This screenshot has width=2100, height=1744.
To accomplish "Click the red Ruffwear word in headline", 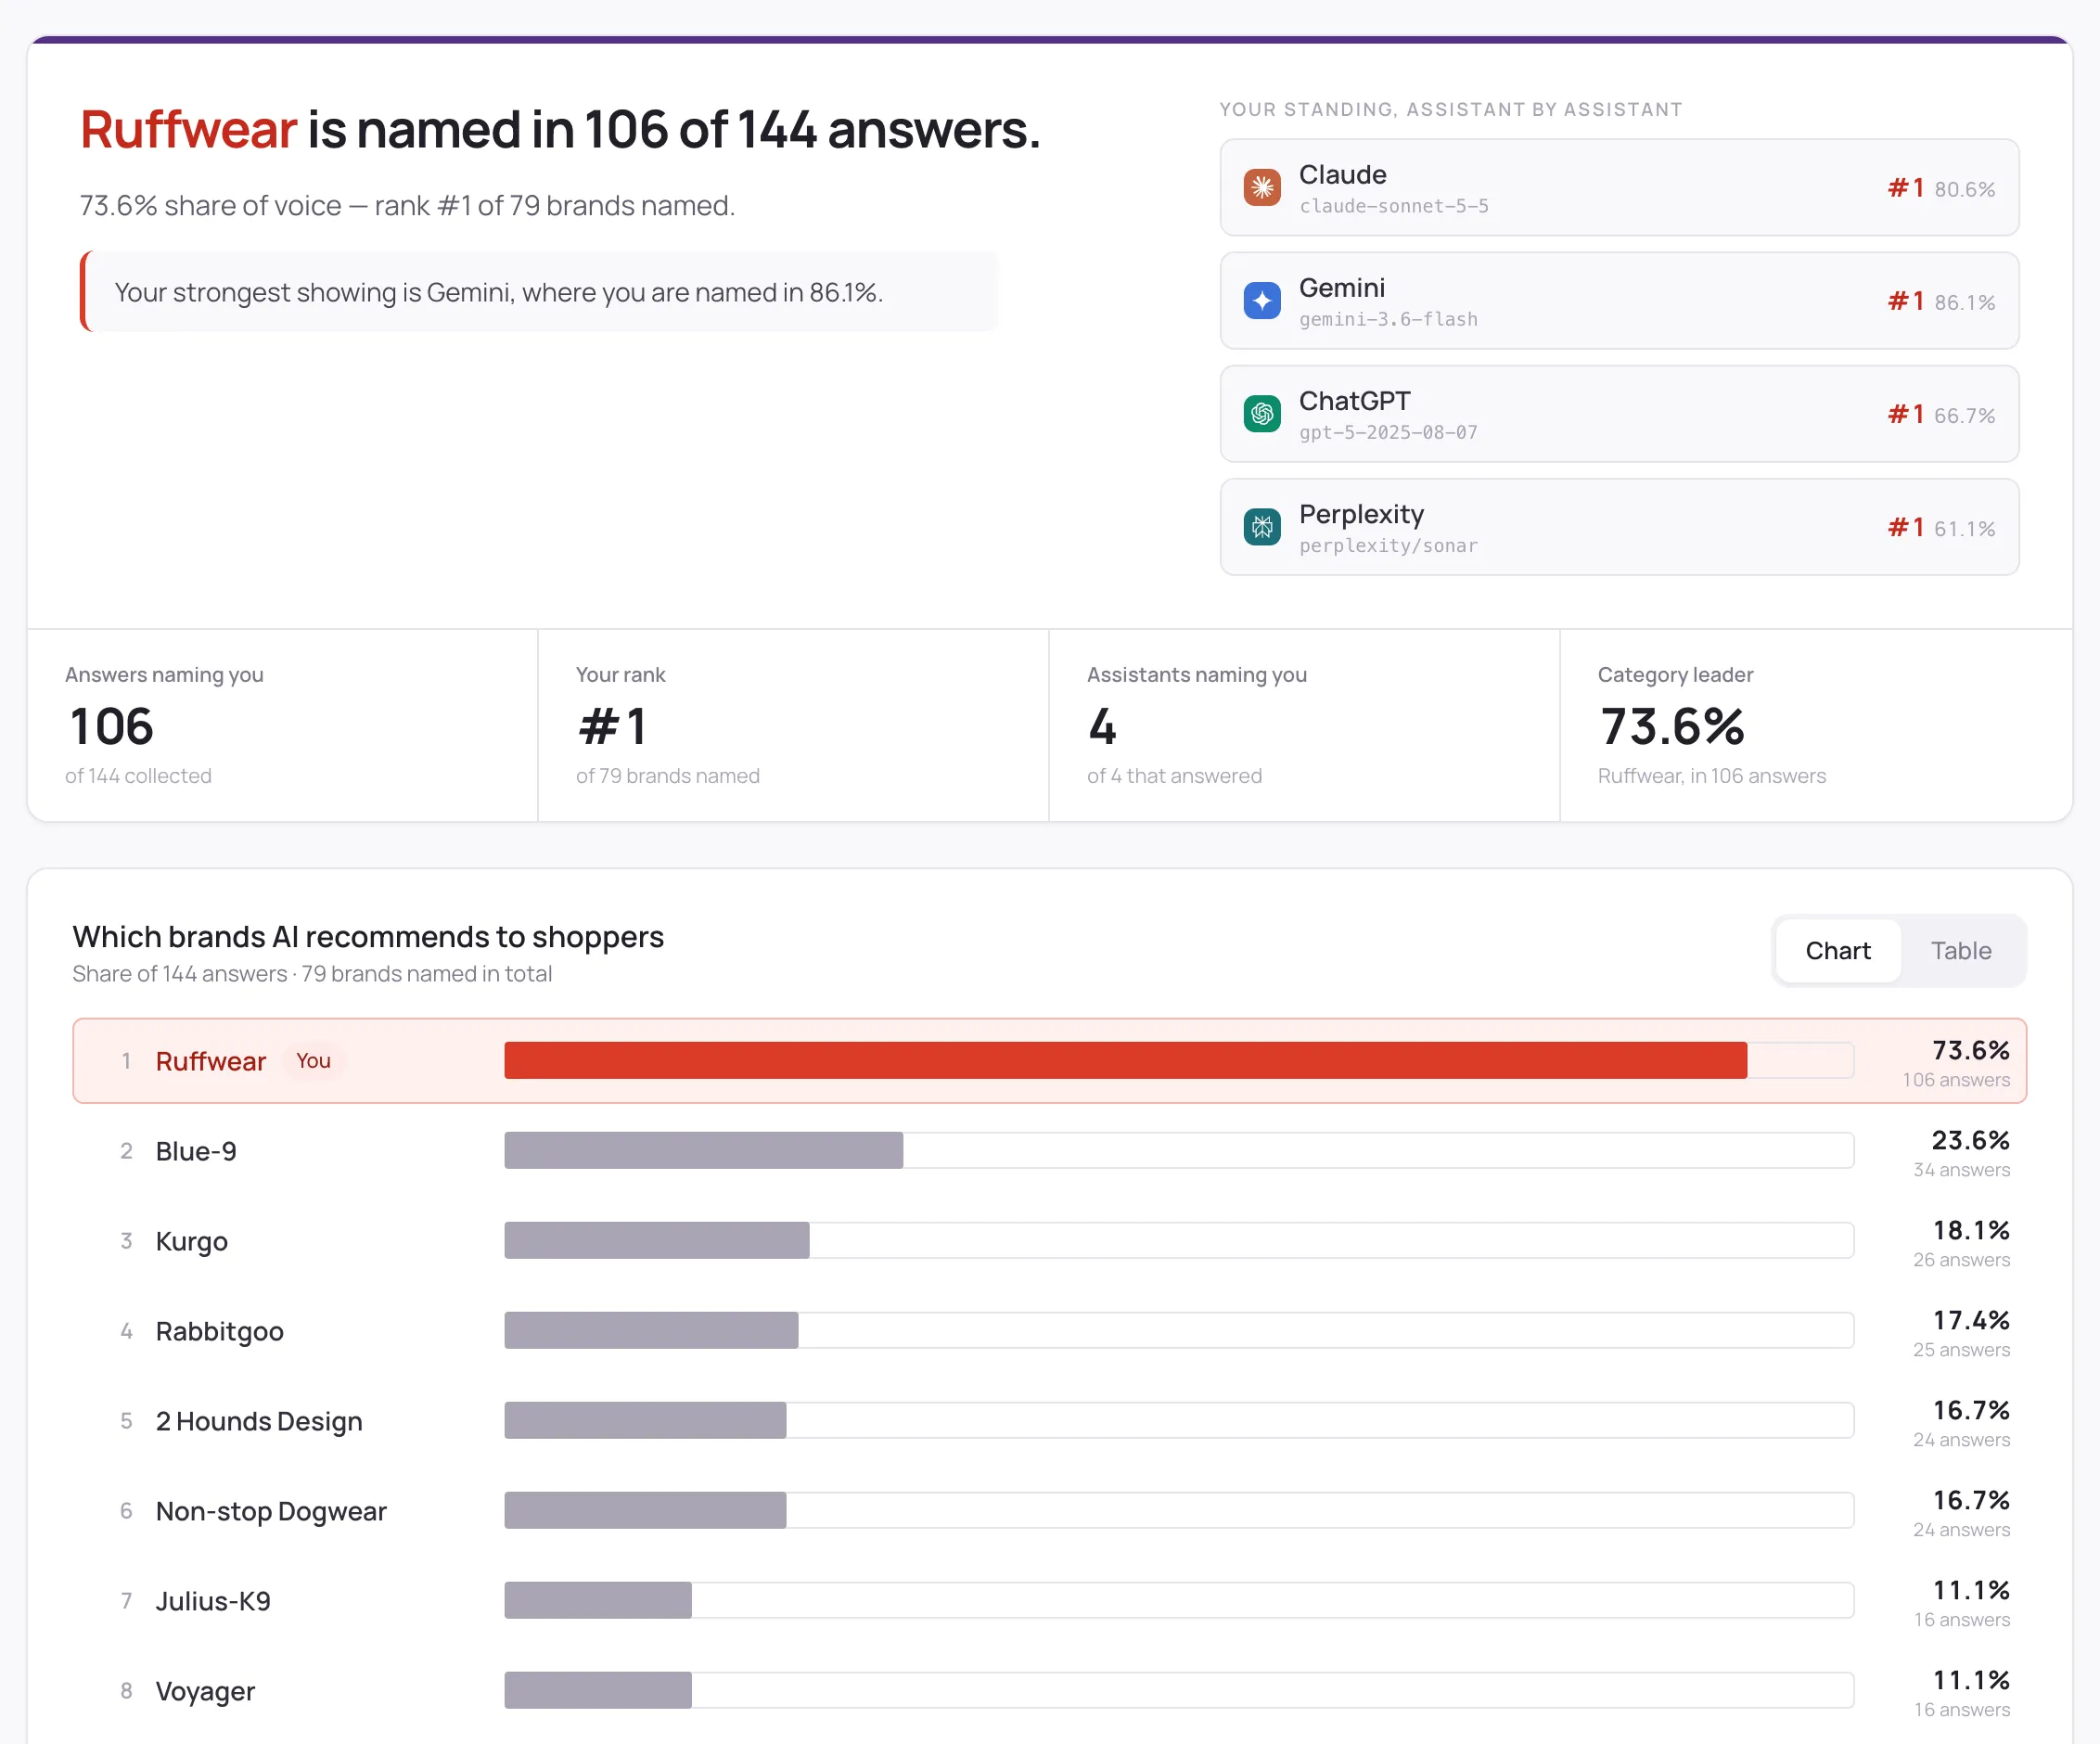I will [x=188, y=129].
